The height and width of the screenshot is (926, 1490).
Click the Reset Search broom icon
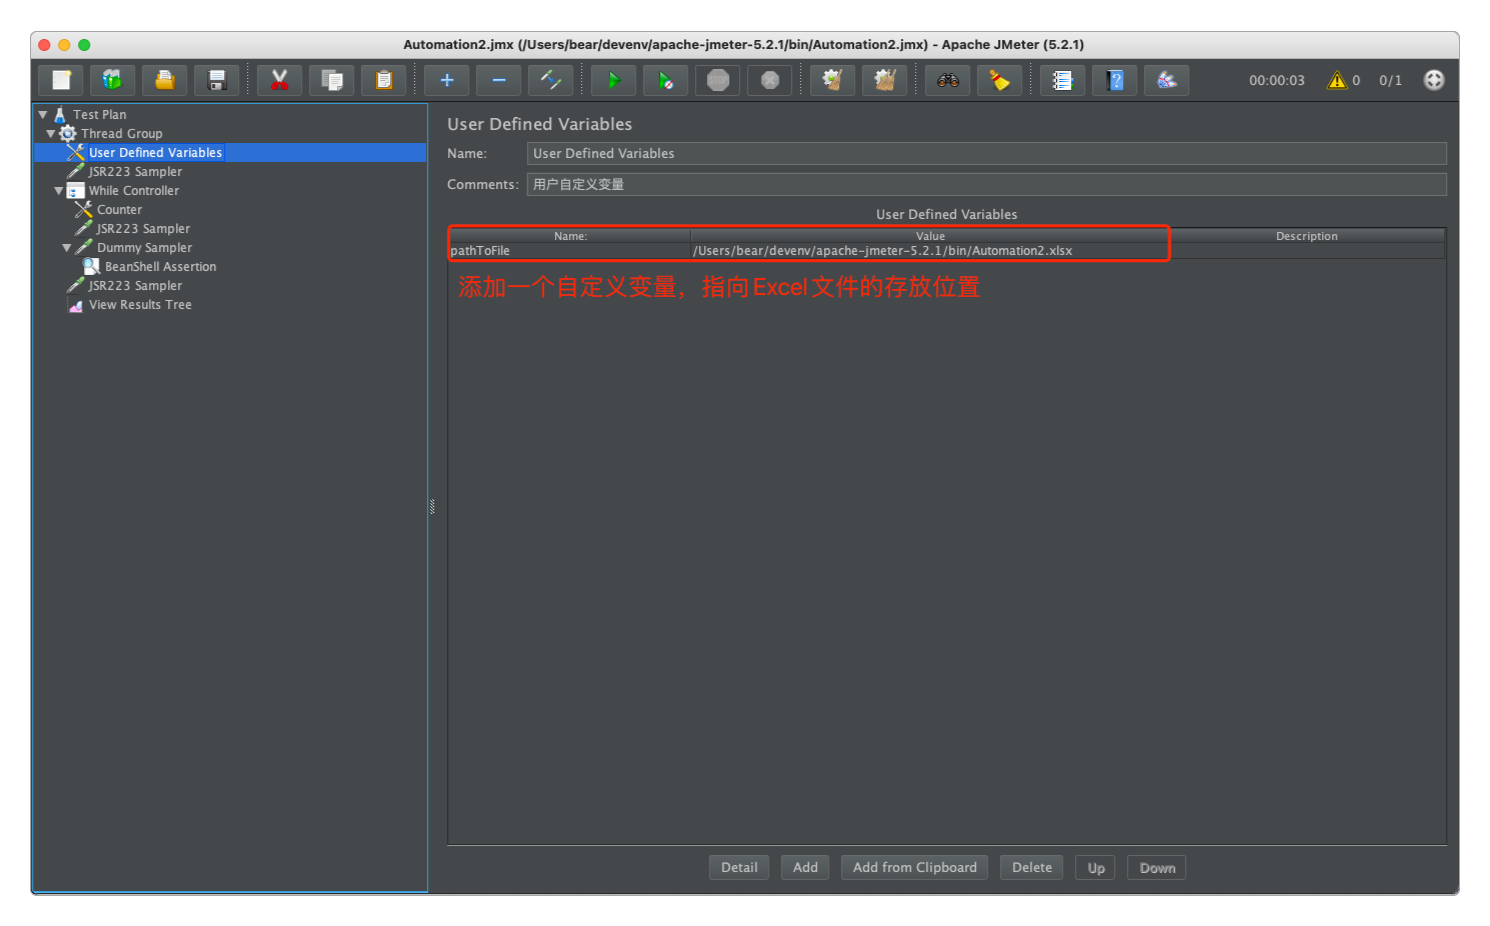click(x=1000, y=80)
